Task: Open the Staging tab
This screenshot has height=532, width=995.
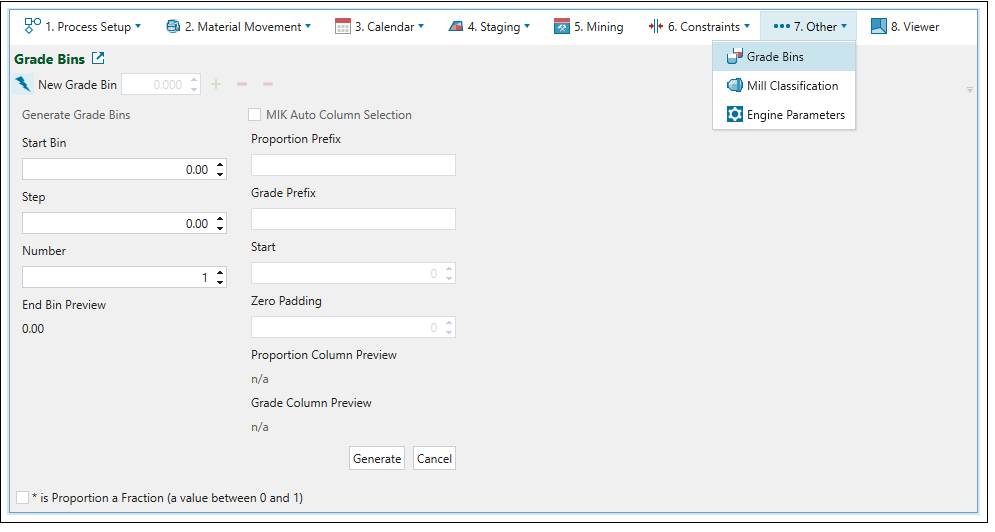Action: tap(489, 27)
